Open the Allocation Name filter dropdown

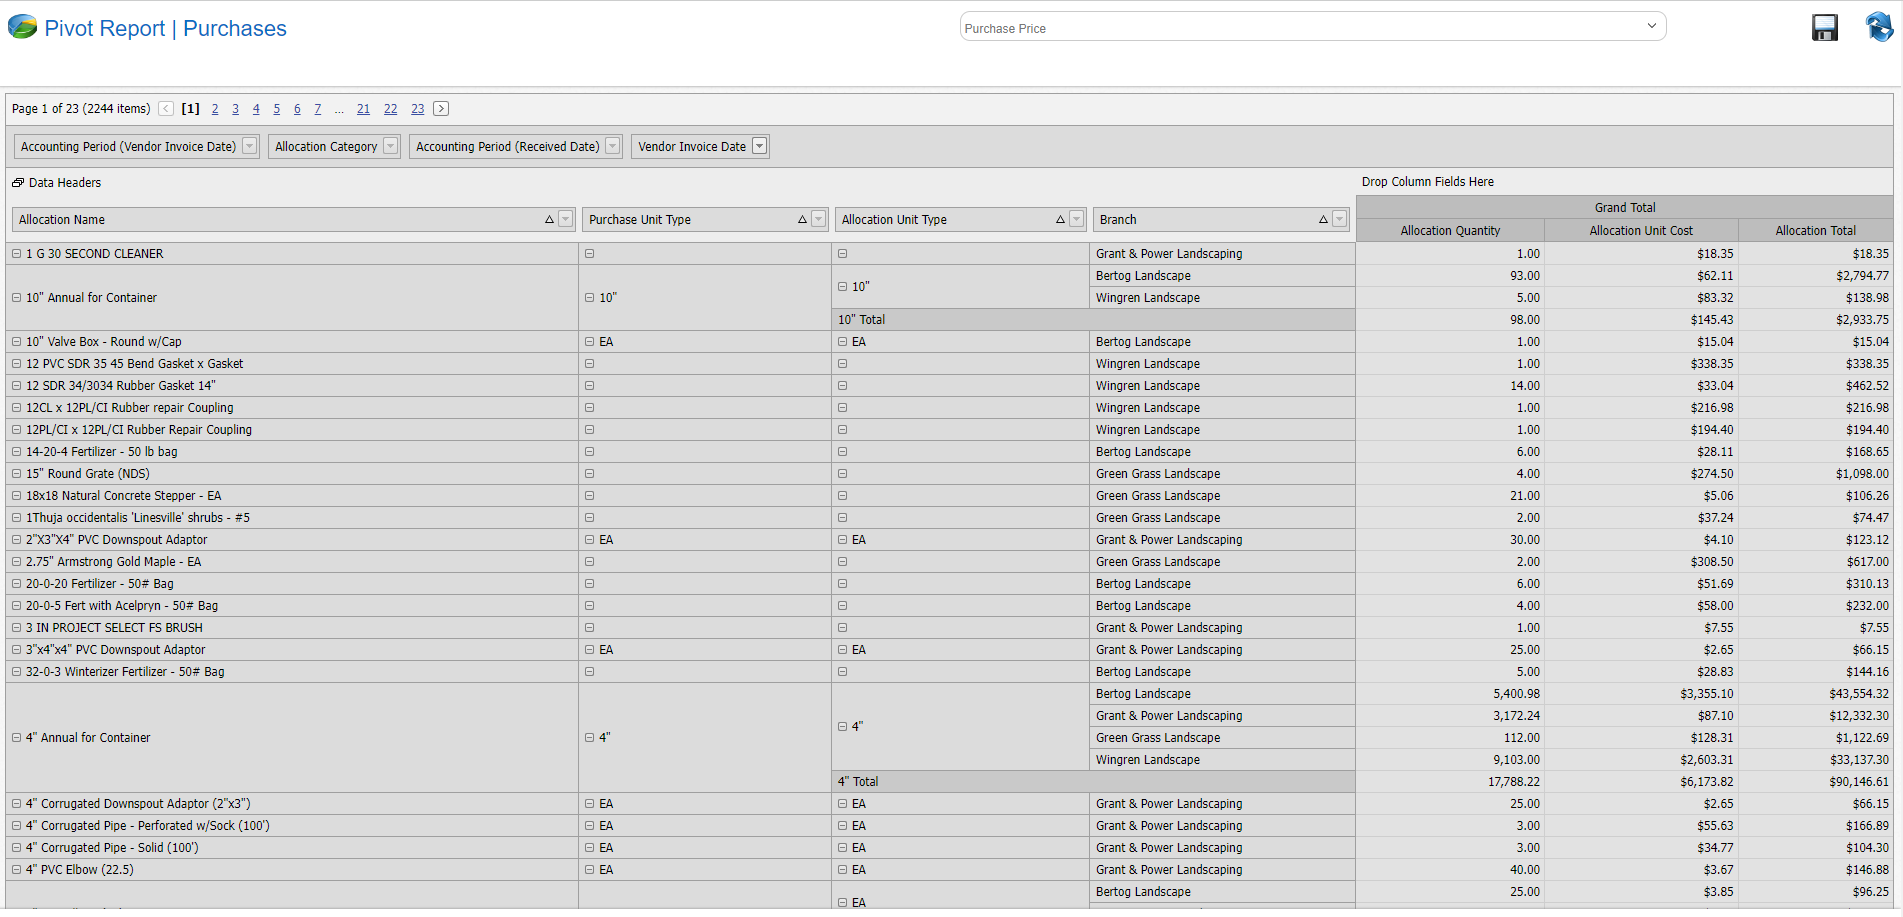tap(566, 220)
